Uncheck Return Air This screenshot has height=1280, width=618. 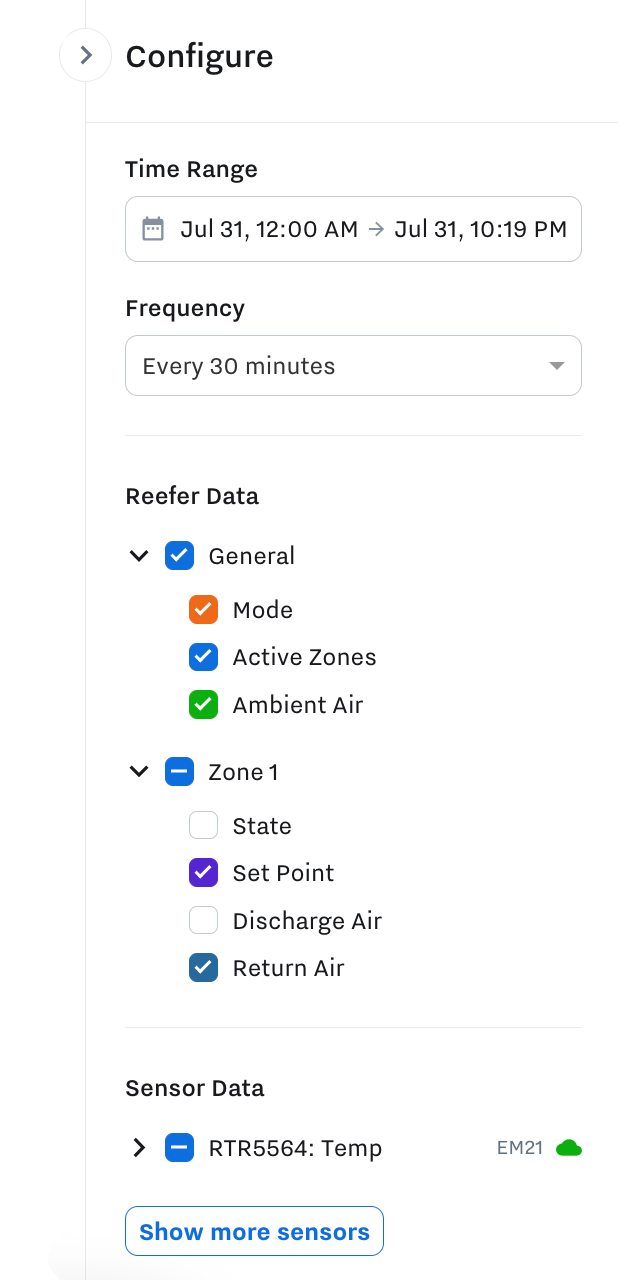coord(203,967)
